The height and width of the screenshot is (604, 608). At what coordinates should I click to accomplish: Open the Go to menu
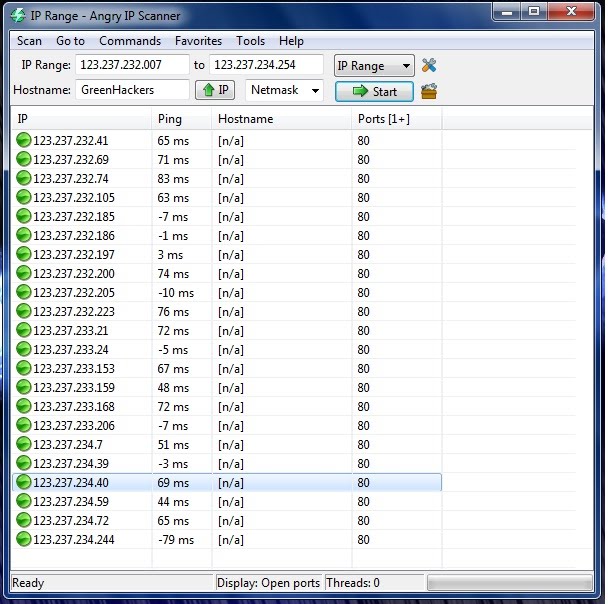tap(70, 41)
